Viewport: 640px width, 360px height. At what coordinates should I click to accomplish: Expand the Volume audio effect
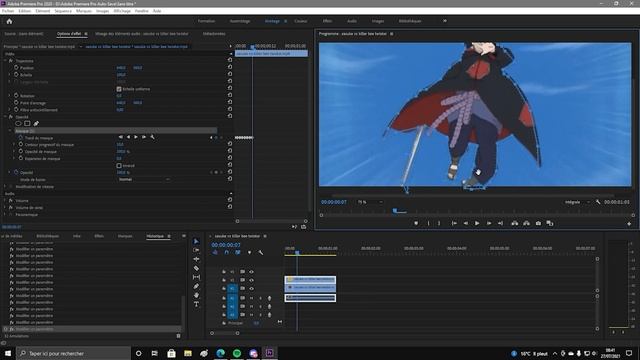pos(5,200)
